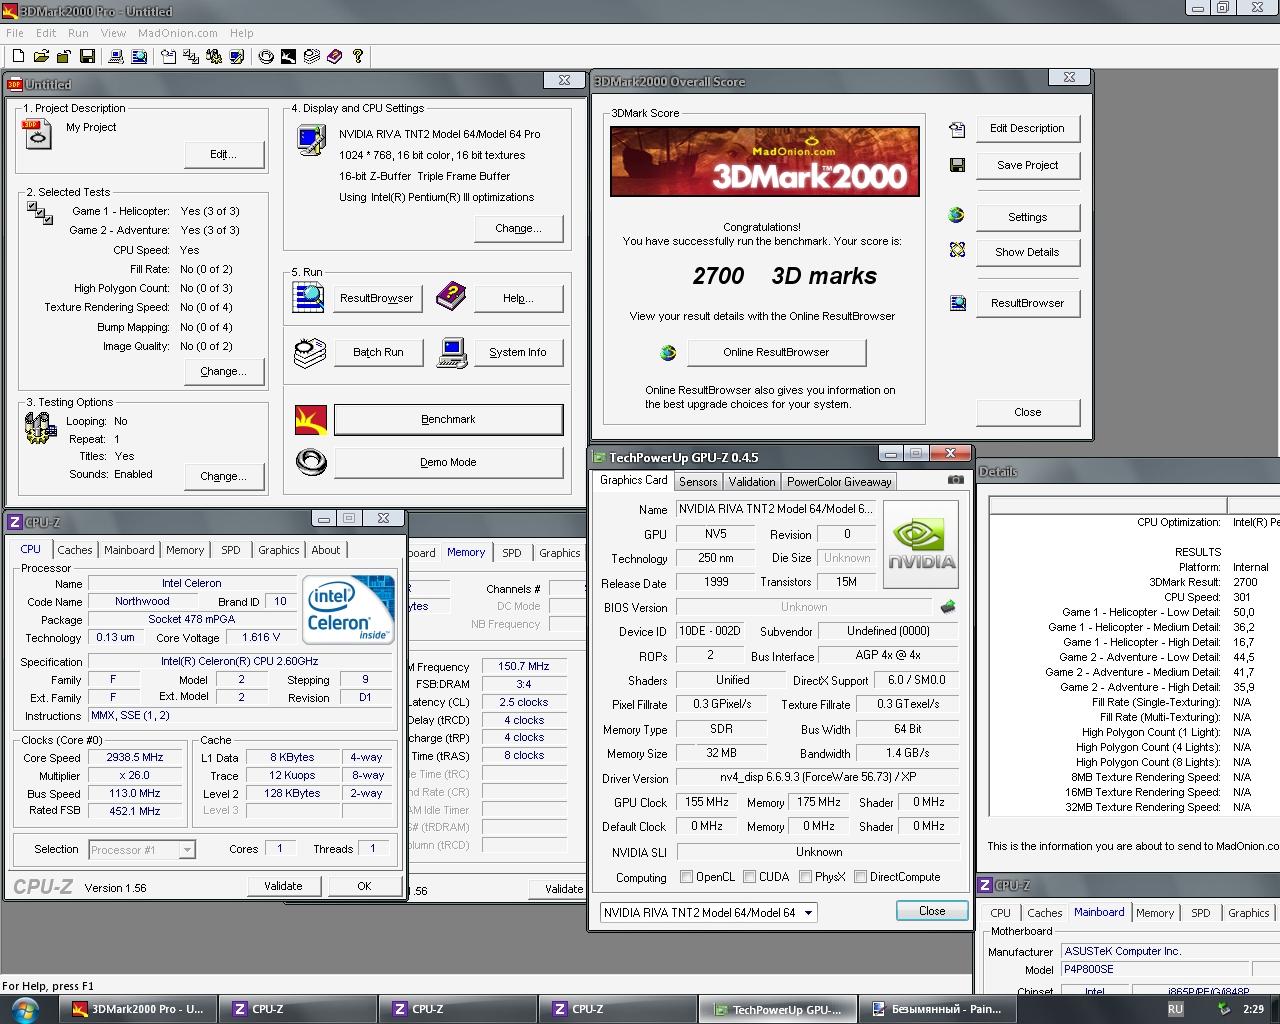Screen dimensions: 1280x1024
Task: Open Caches tab in CPU-Z with Celeron logo
Action: tap(74, 550)
